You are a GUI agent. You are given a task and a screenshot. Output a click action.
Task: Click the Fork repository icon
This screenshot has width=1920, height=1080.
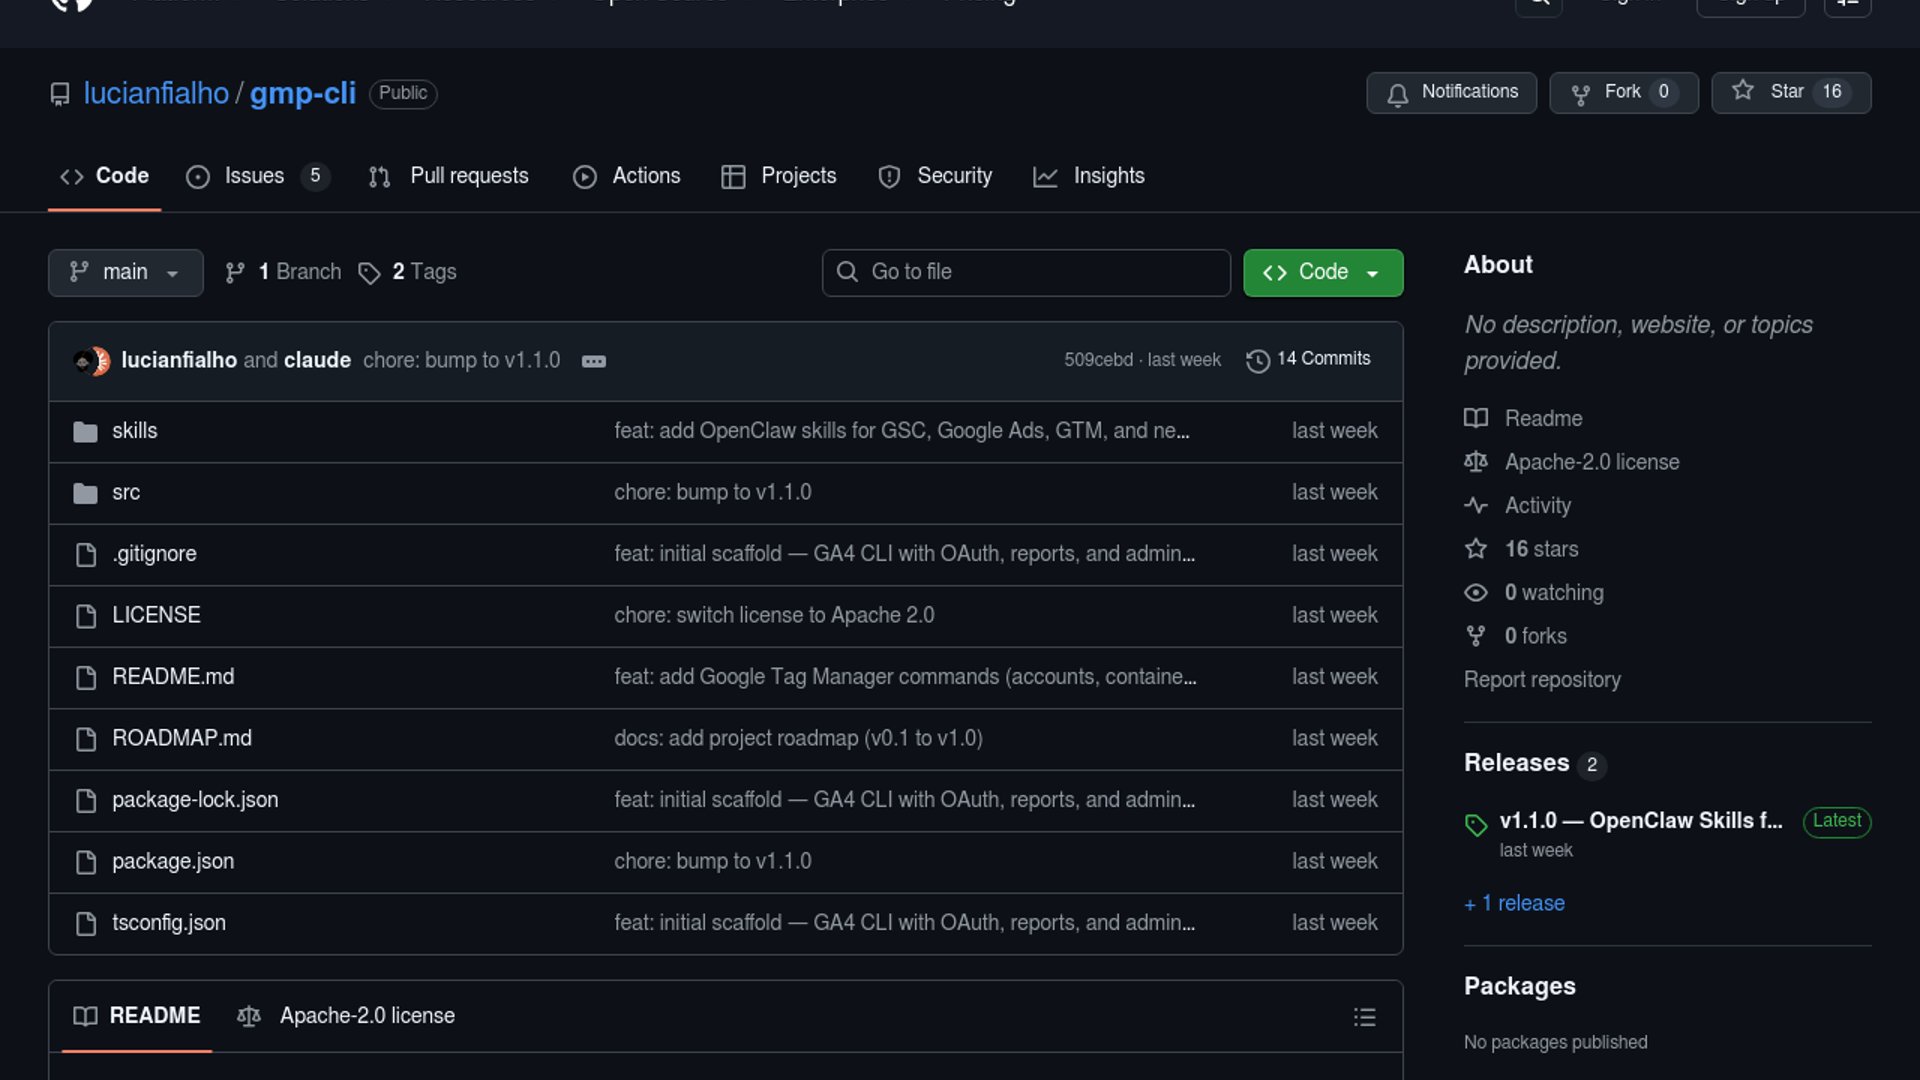(x=1580, y=94)
